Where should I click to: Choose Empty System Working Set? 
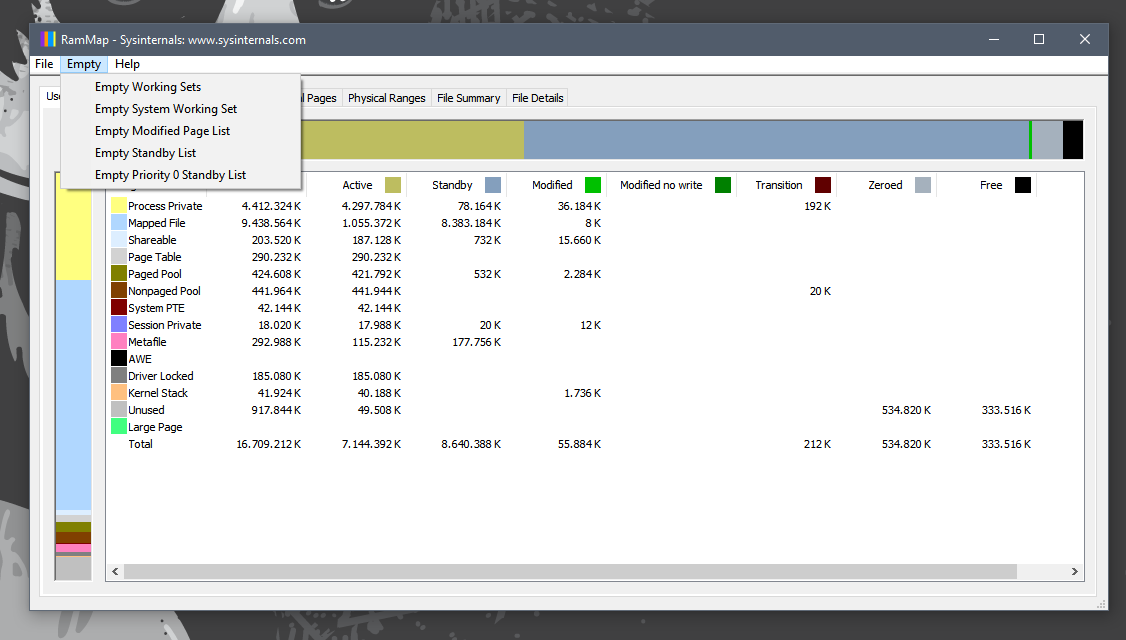[x=166, y=109]
